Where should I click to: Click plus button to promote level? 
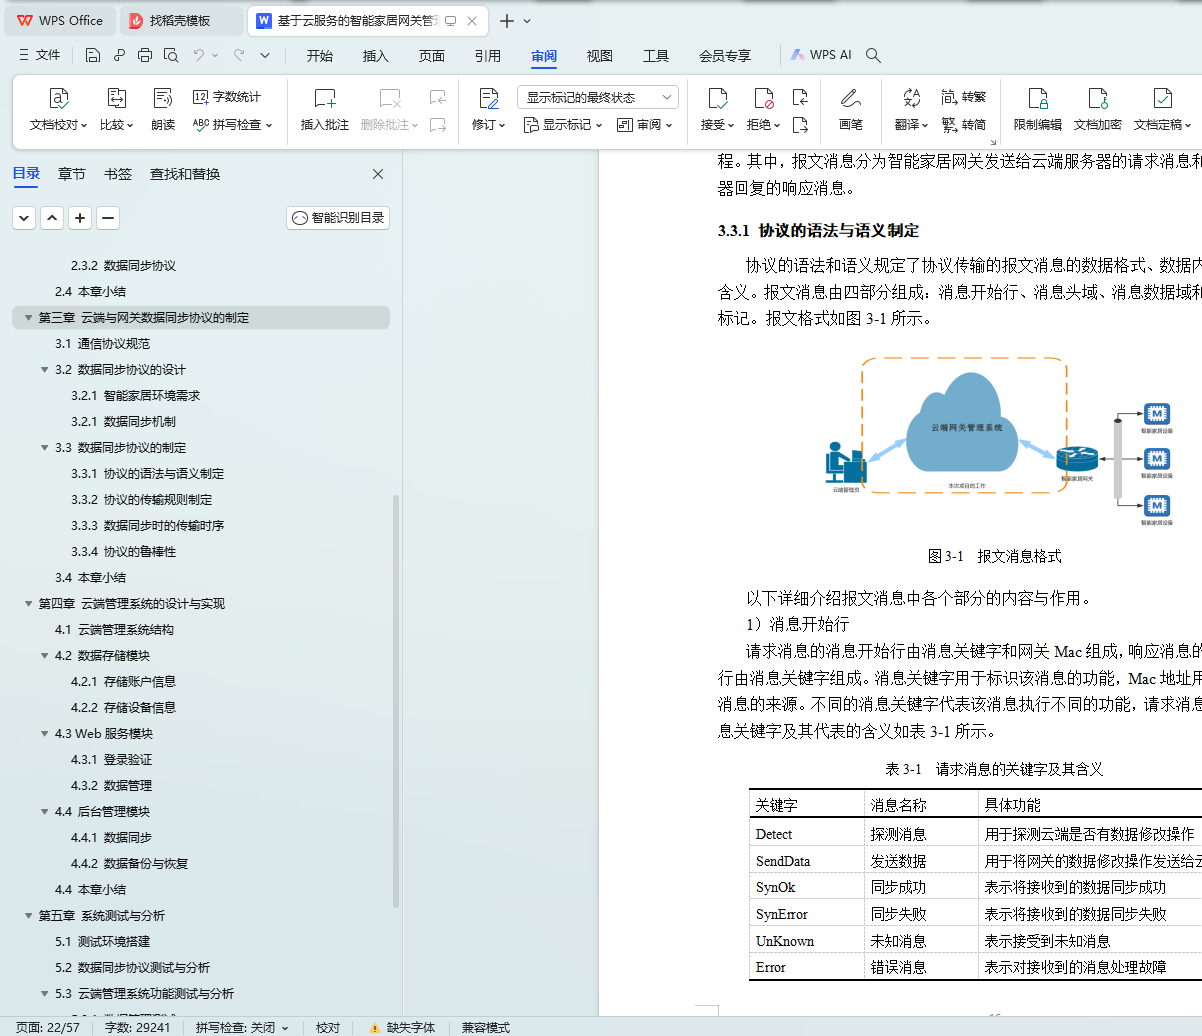(80, 218)
